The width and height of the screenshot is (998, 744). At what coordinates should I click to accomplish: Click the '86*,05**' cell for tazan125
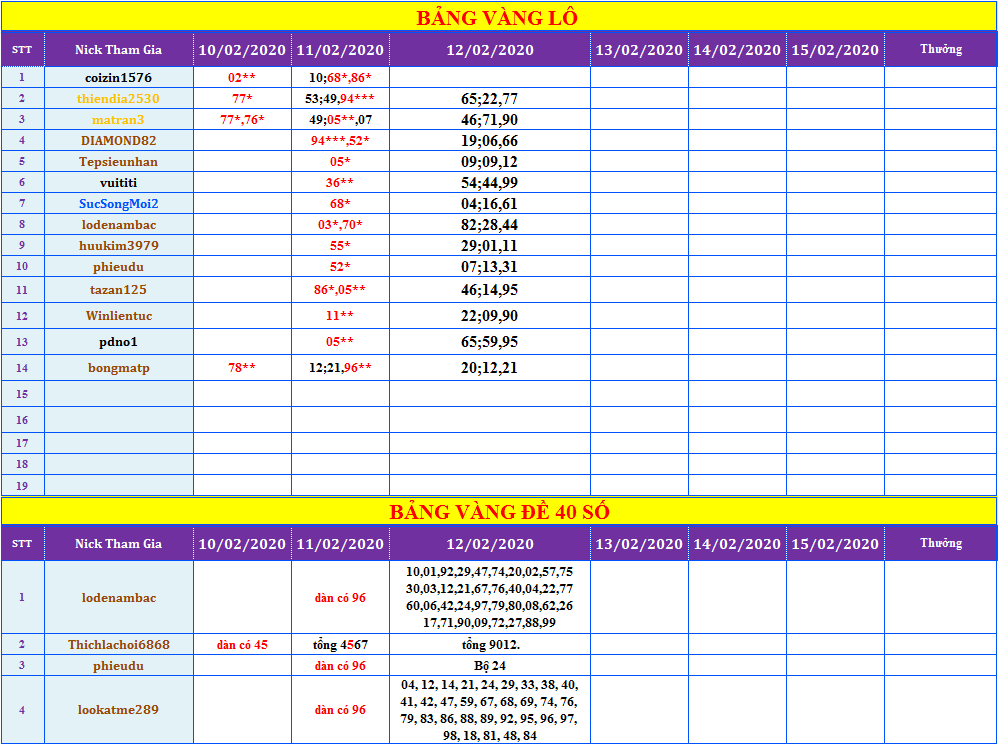pyautogui.click(x=340, y=290)
